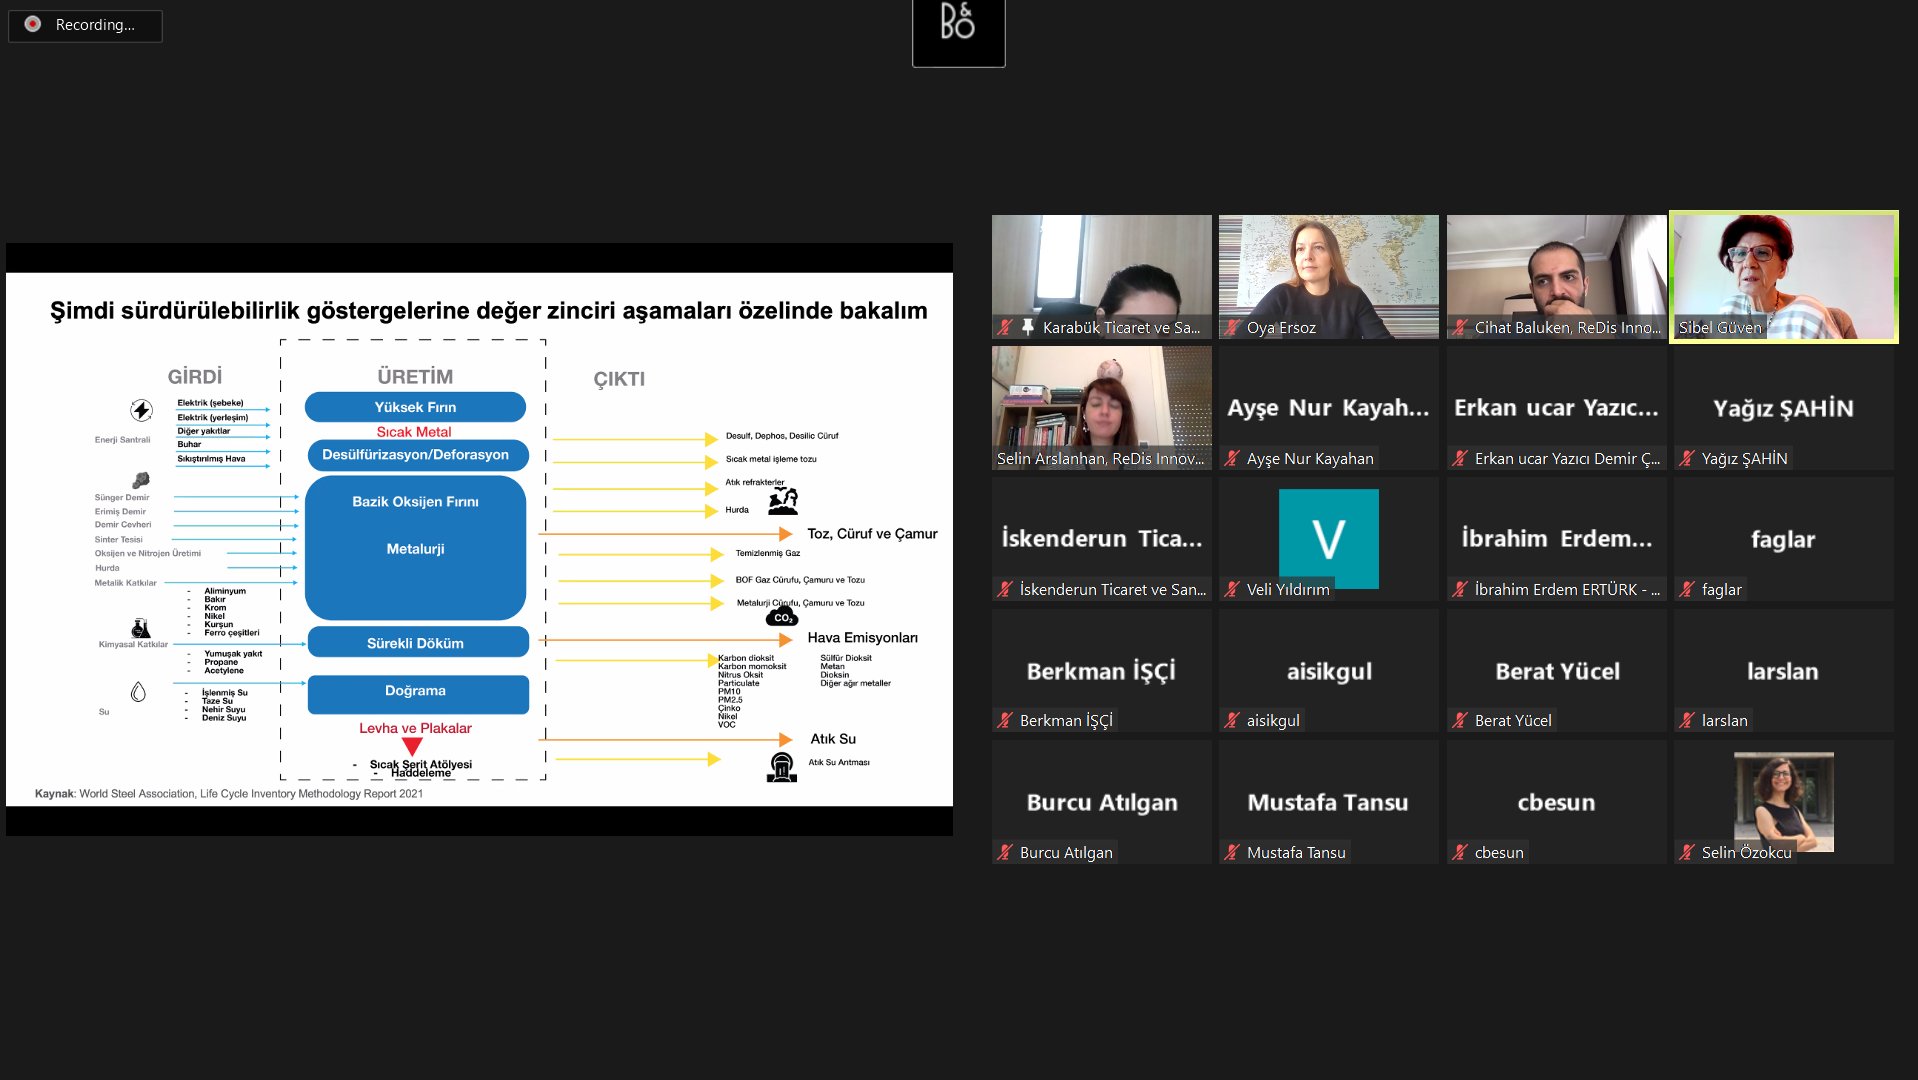Click the Yüksek Fırın box in slide
The image size is (1918, 1080).
tap(415, 407)
